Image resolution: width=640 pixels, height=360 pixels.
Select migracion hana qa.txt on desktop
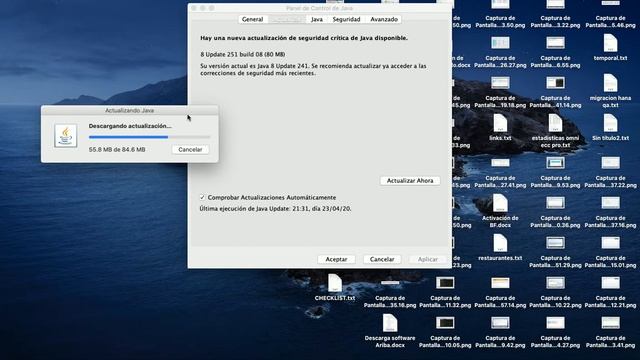point(610,84)
